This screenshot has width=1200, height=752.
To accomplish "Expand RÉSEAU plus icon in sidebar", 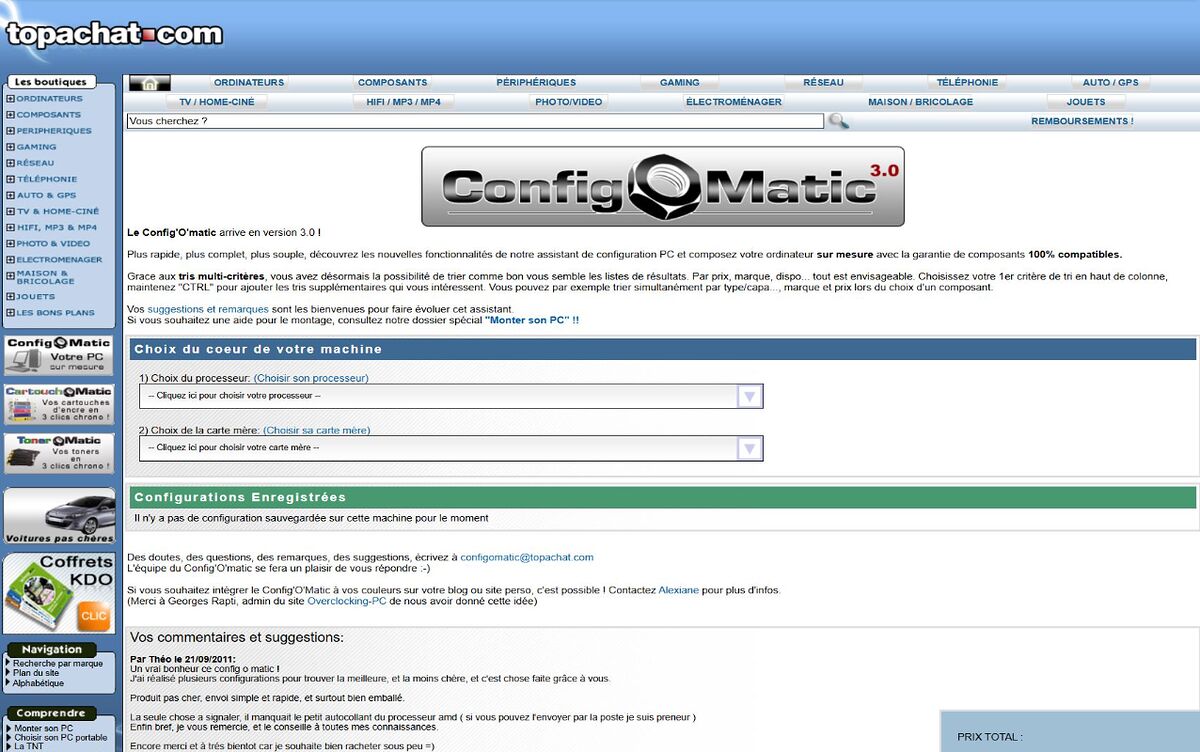I will click(x=10, y=163).
